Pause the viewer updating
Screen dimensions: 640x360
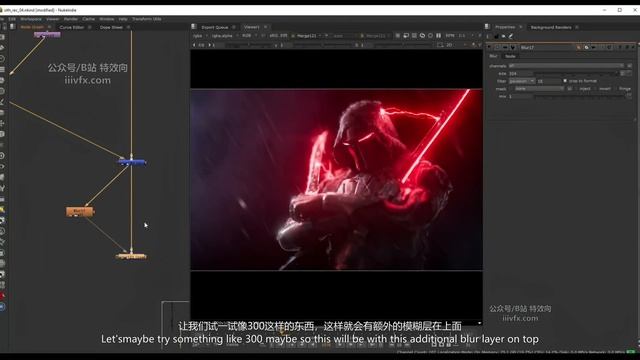[x=438, y=36]
